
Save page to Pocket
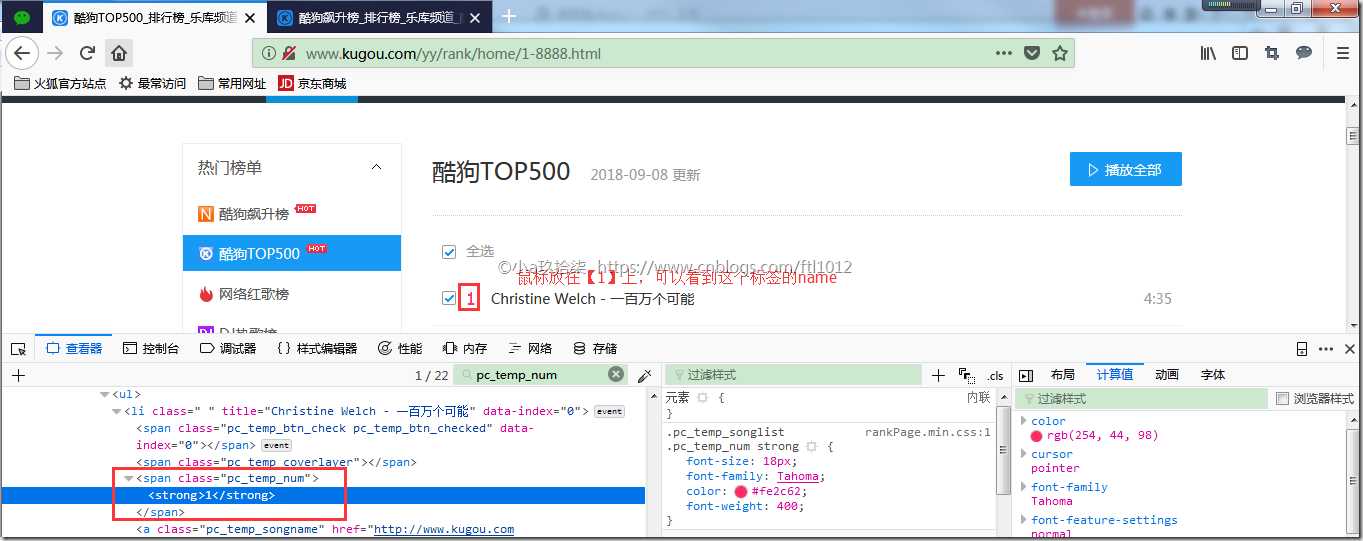(1031, 53)
